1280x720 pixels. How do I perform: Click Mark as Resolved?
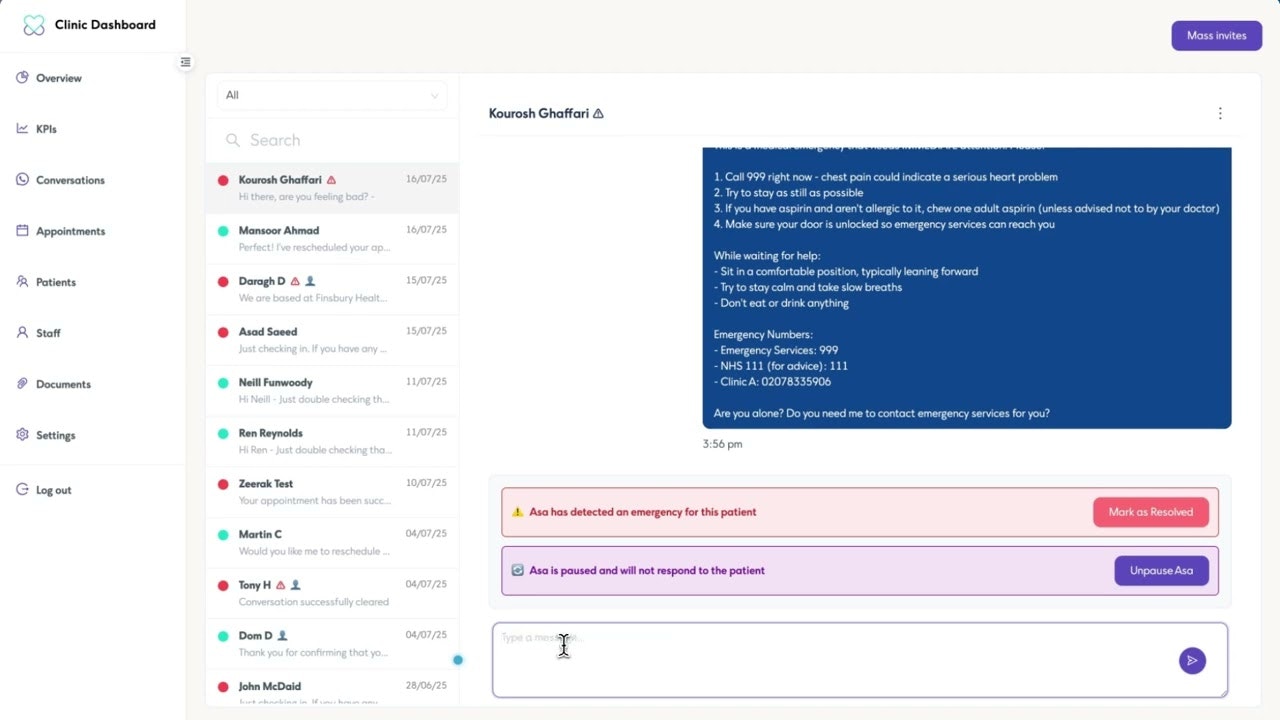1151,512
